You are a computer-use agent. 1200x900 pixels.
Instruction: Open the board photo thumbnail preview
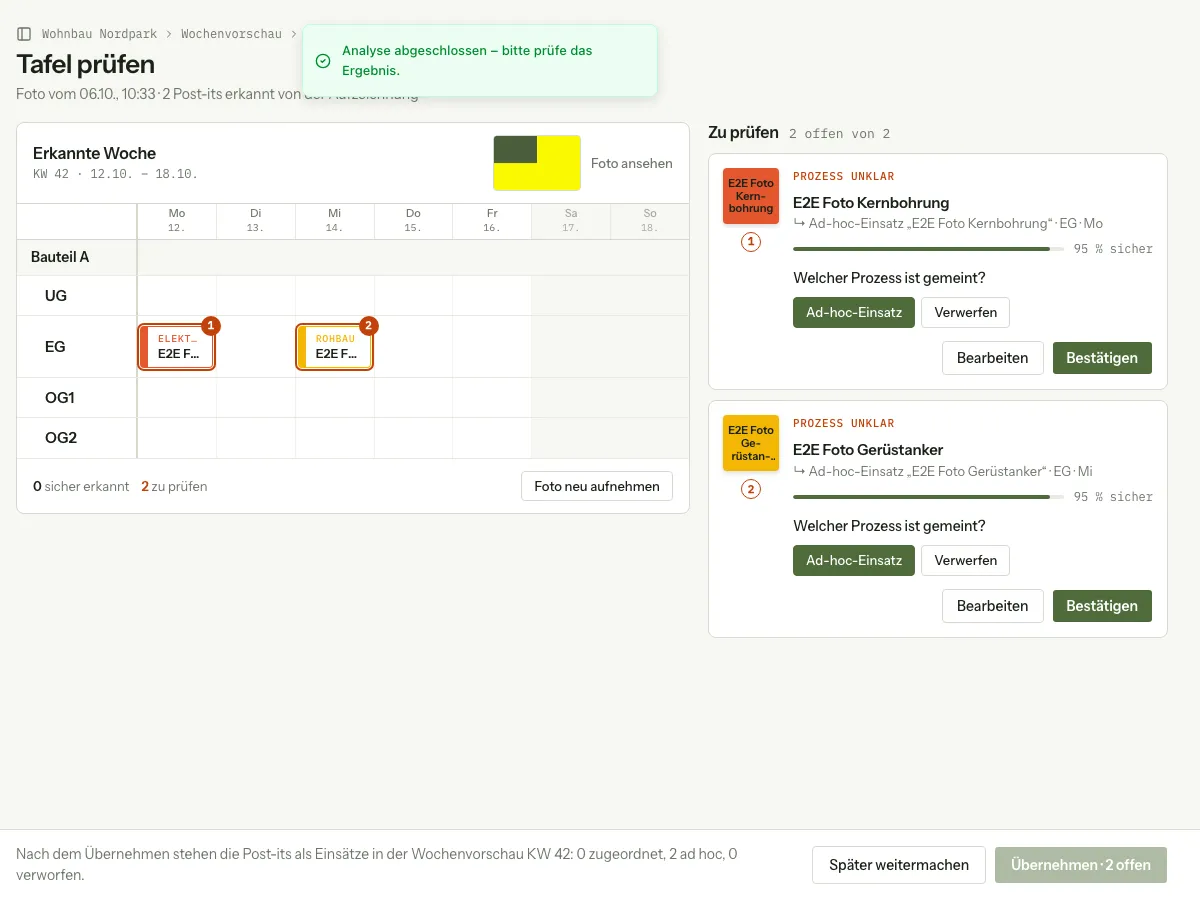tap(537, 163)
